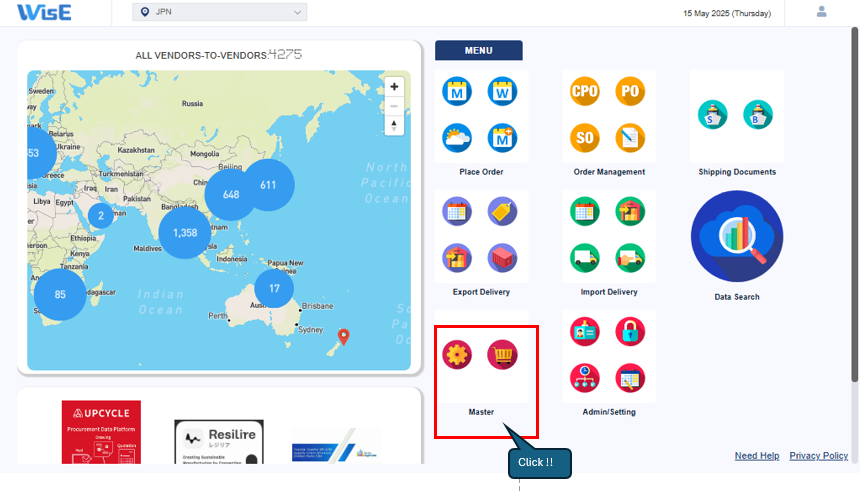
Task: Open the user profile menu
Action: 822,12
